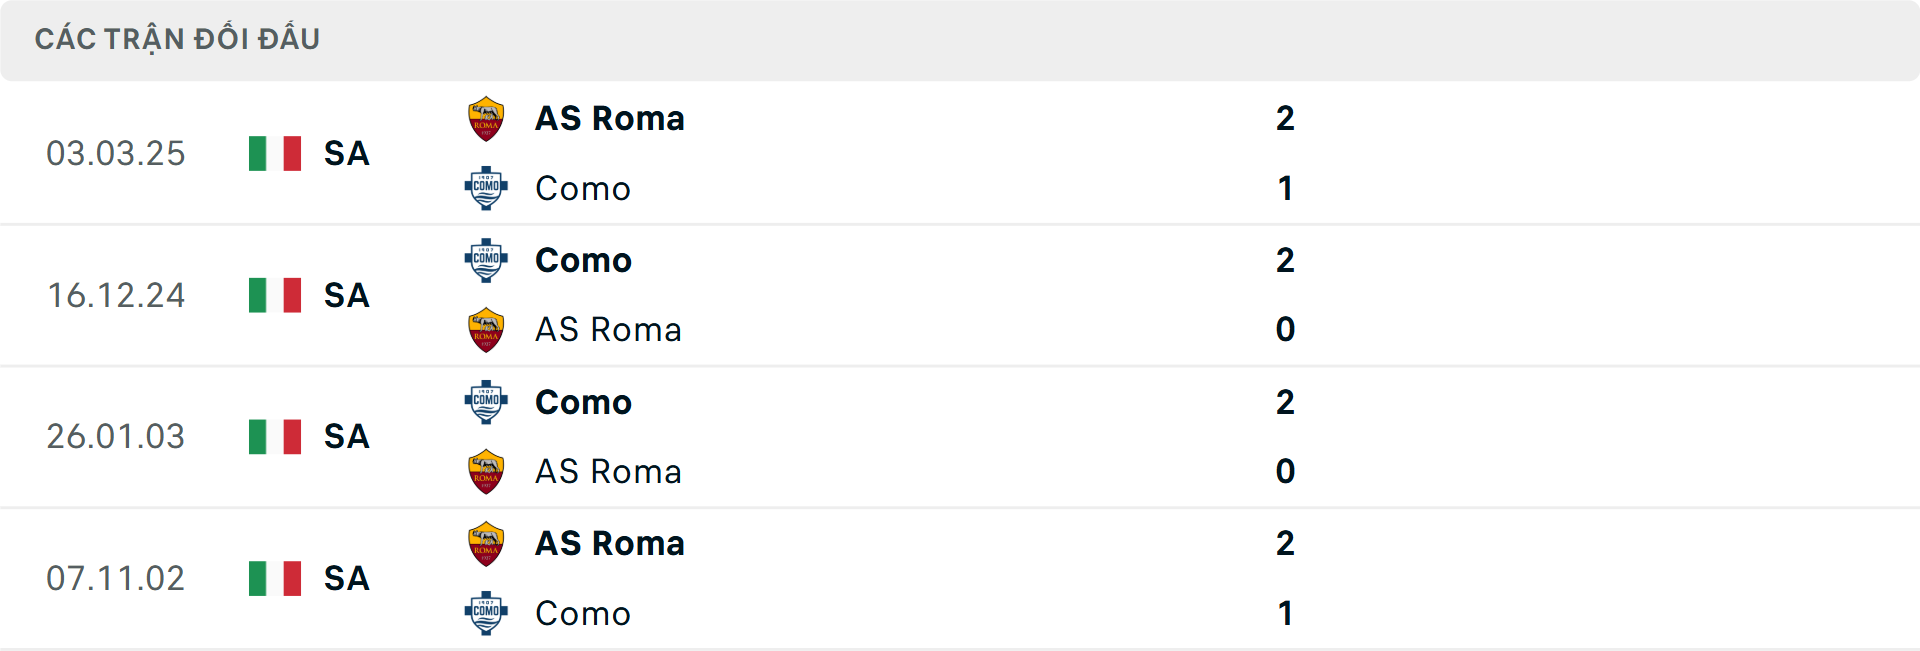Open AS Roma team in 03.03.25 match

point(610,119)
